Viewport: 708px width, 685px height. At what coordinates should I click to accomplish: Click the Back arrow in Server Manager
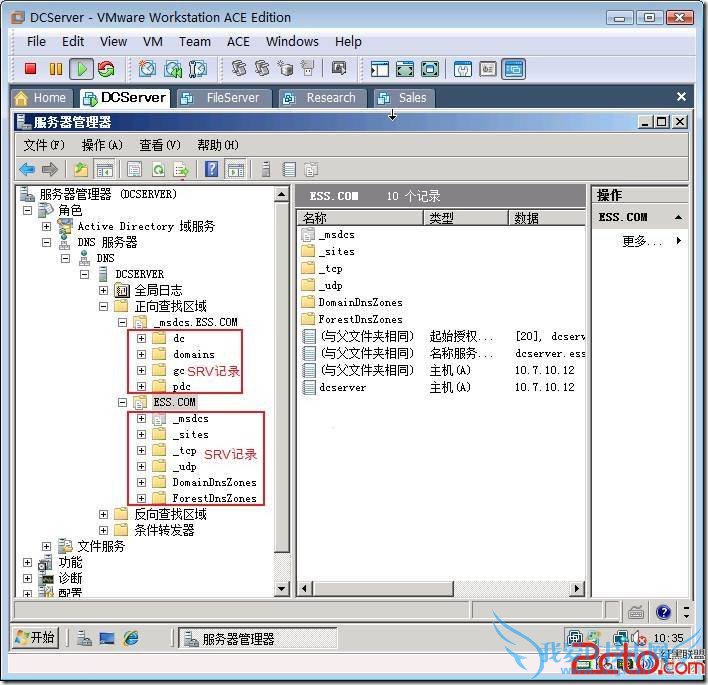(x=27, y=169)
